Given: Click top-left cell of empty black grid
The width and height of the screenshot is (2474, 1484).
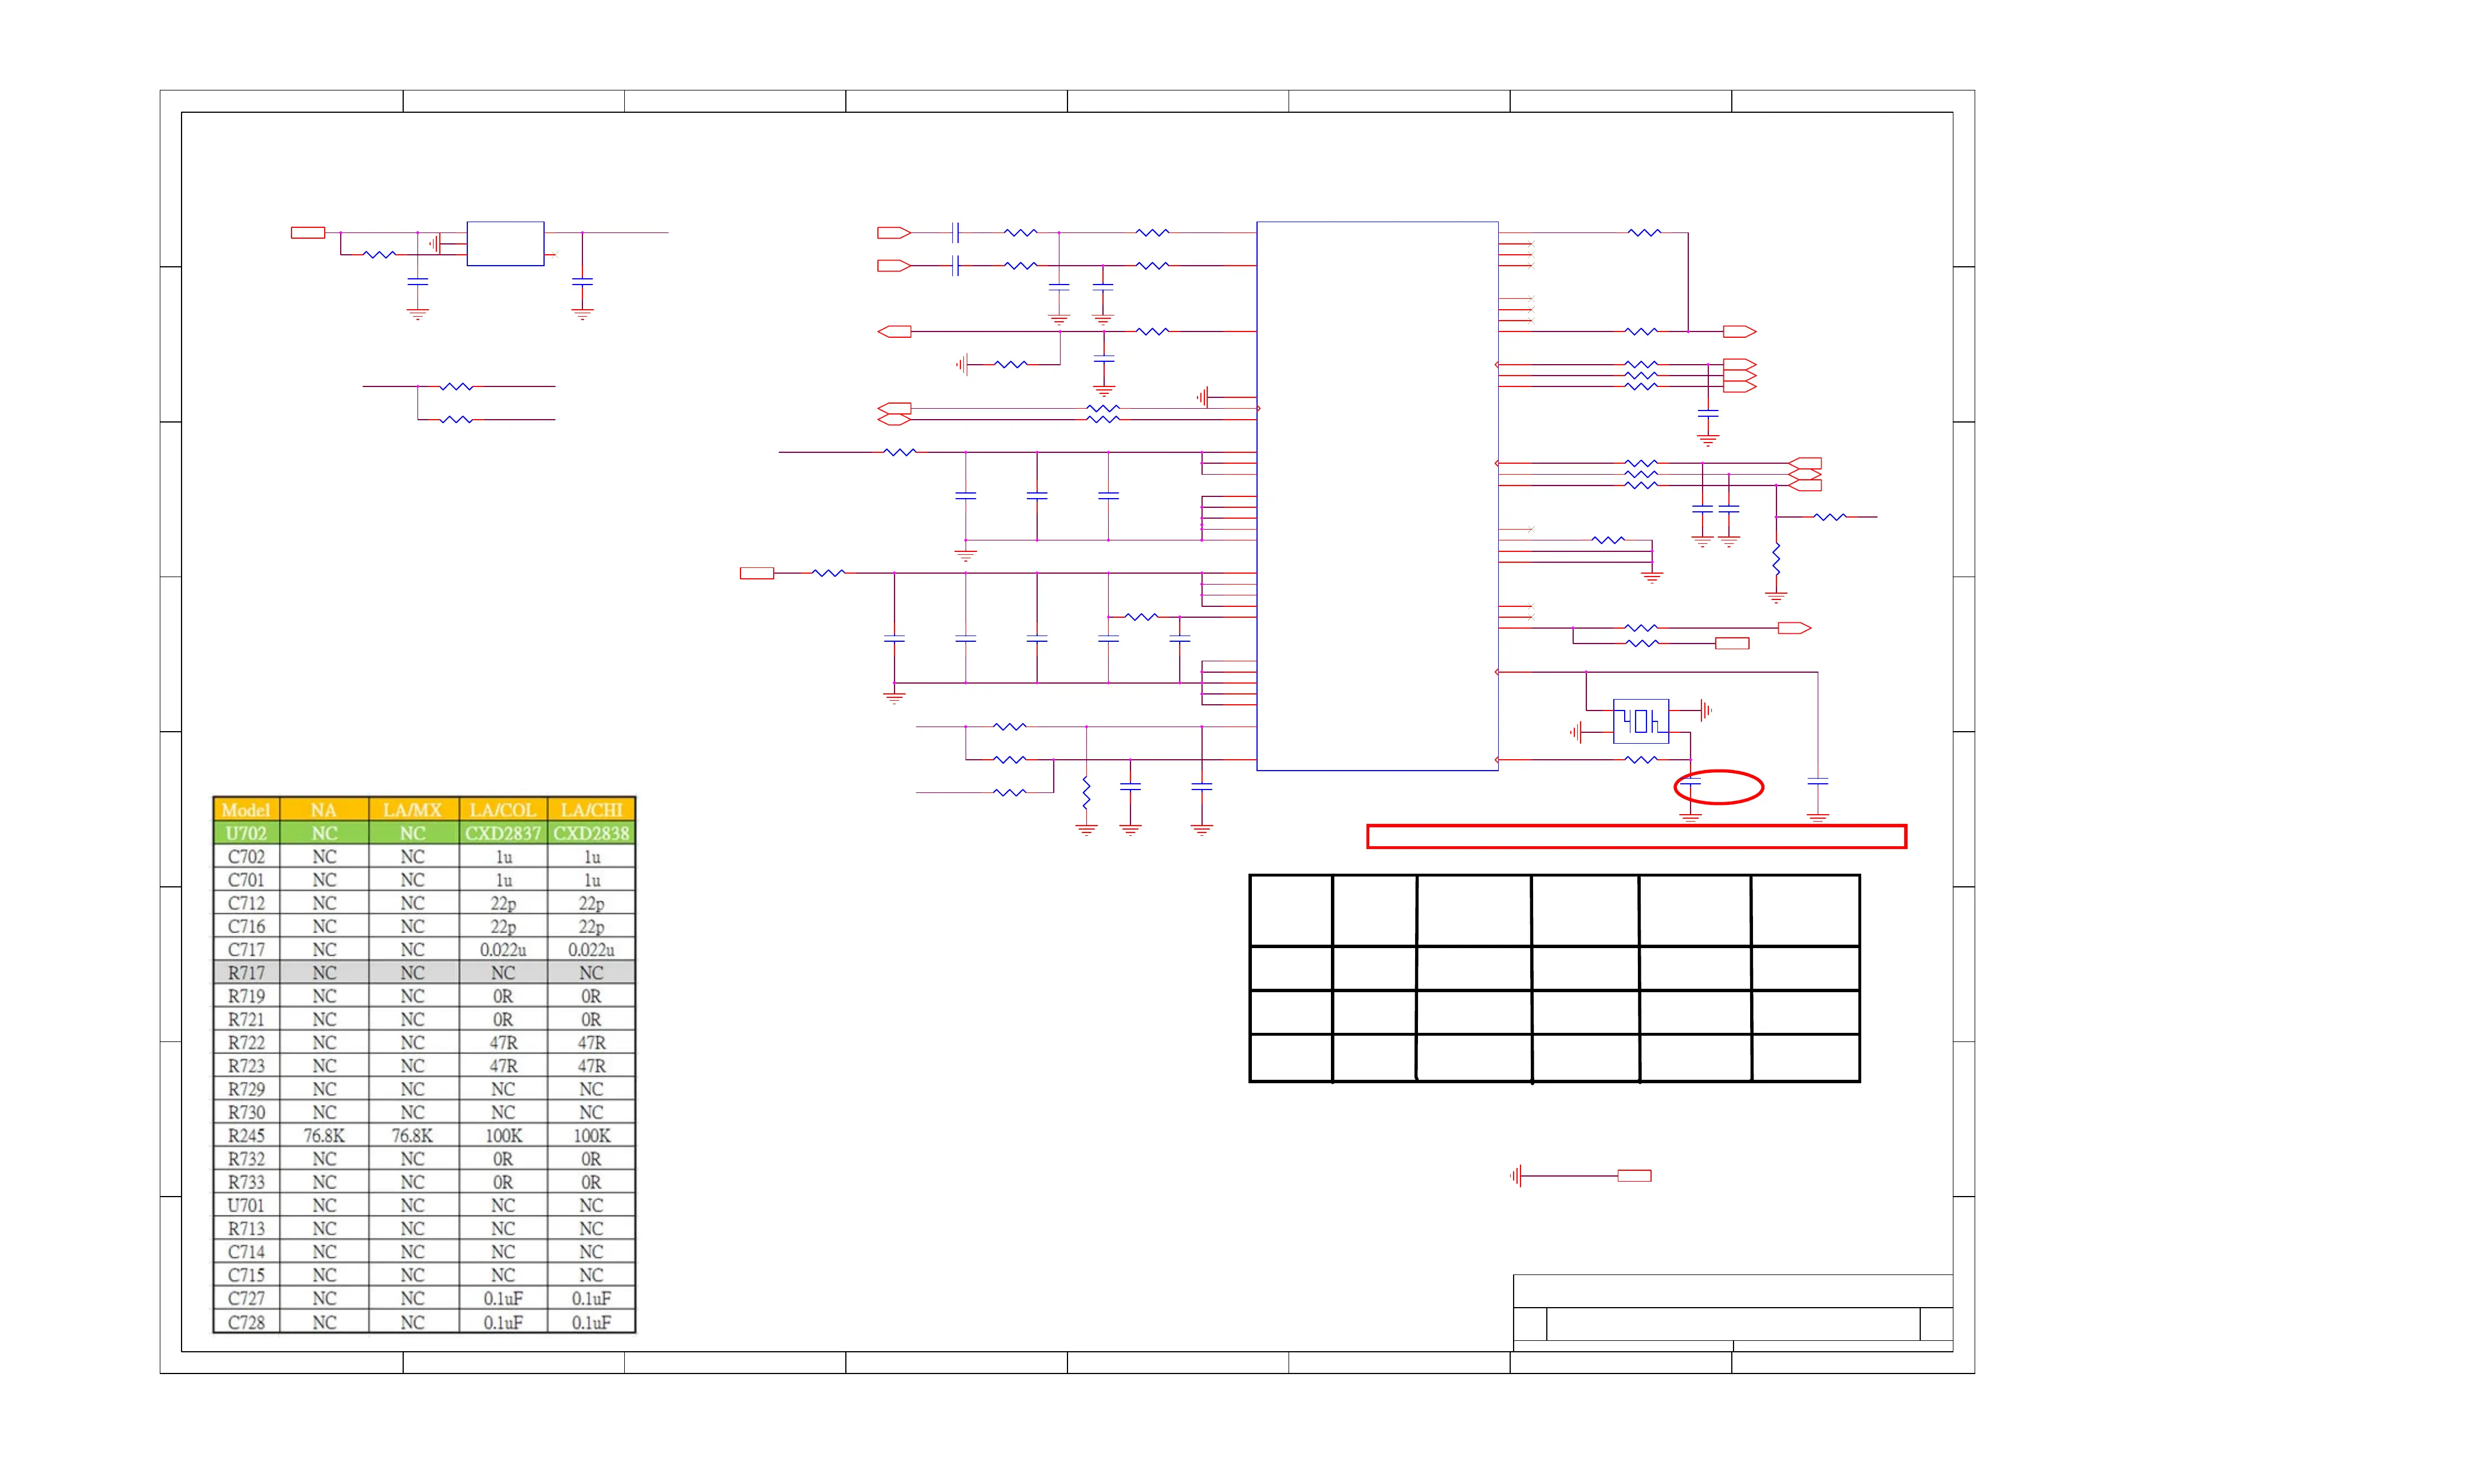Looking at the screenshot, I should pyautogui.click(x=1290, y=911).
